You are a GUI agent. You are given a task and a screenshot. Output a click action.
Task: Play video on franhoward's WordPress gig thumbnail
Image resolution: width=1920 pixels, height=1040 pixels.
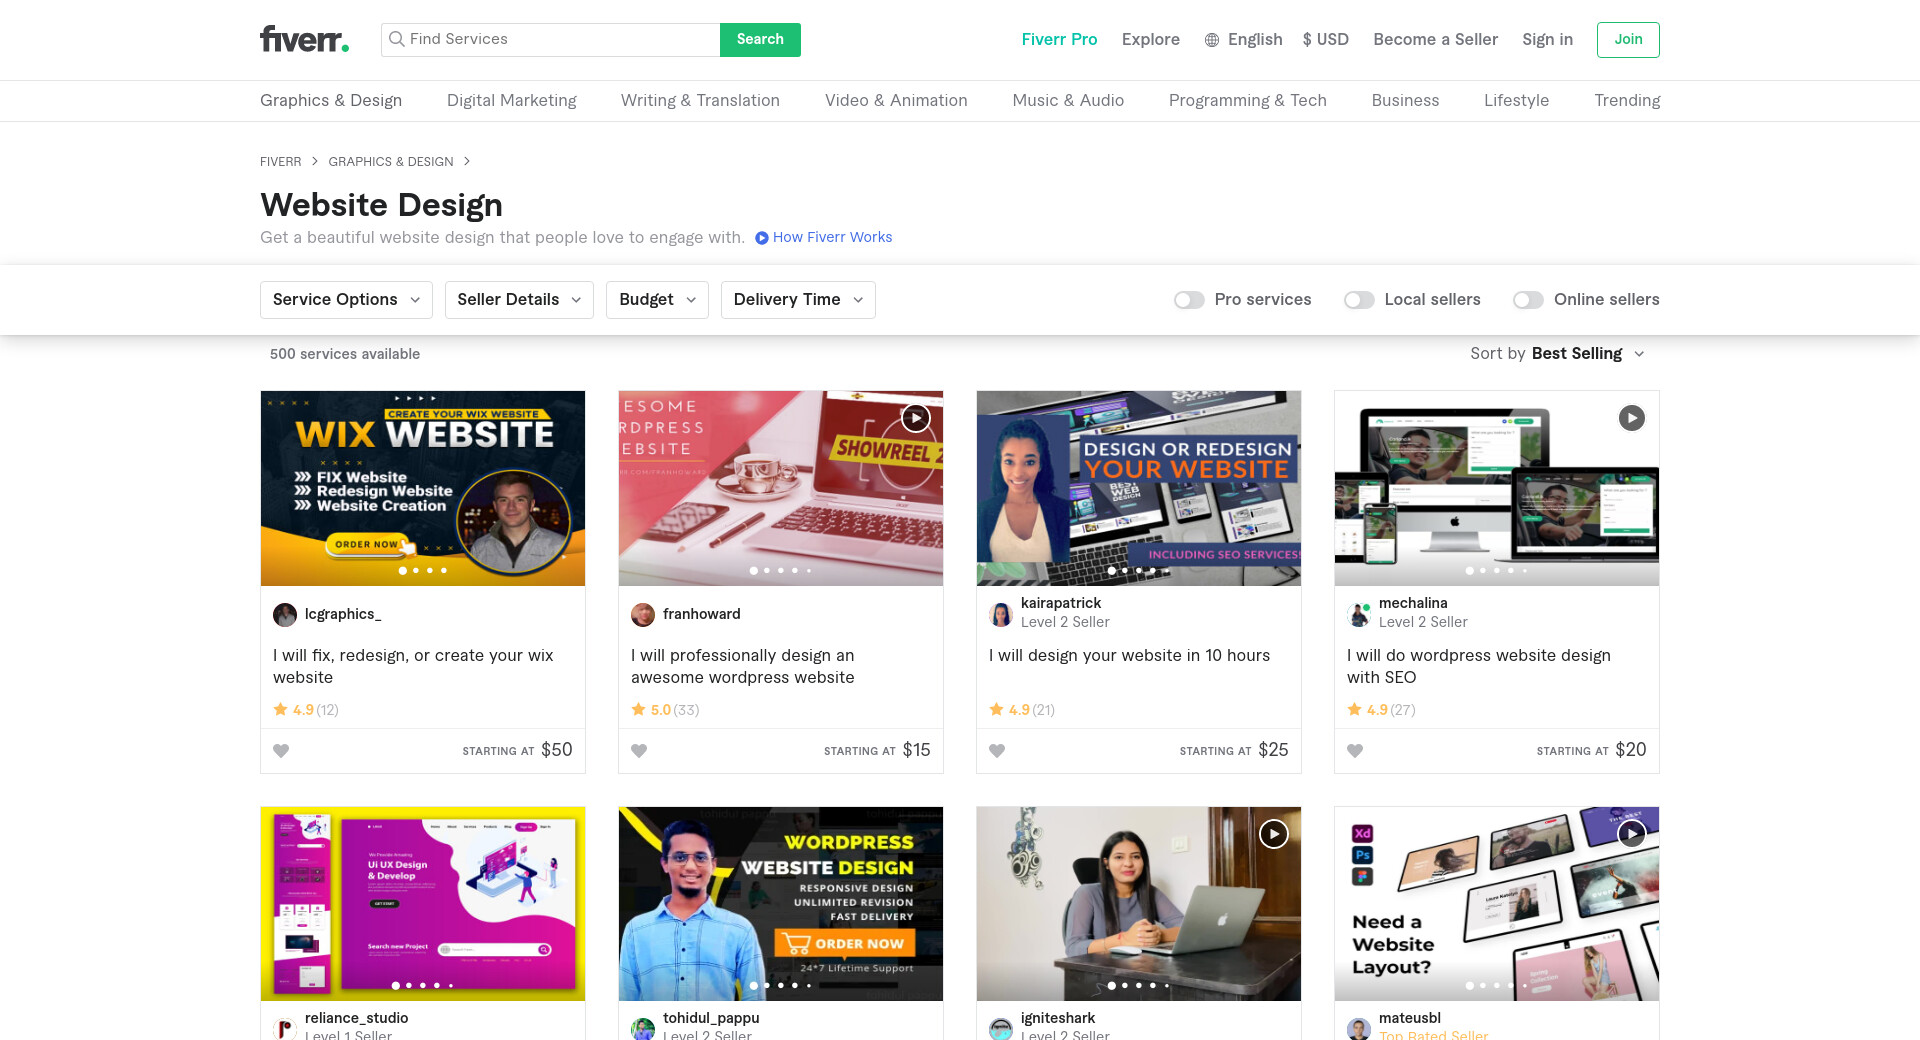(915, 418)
